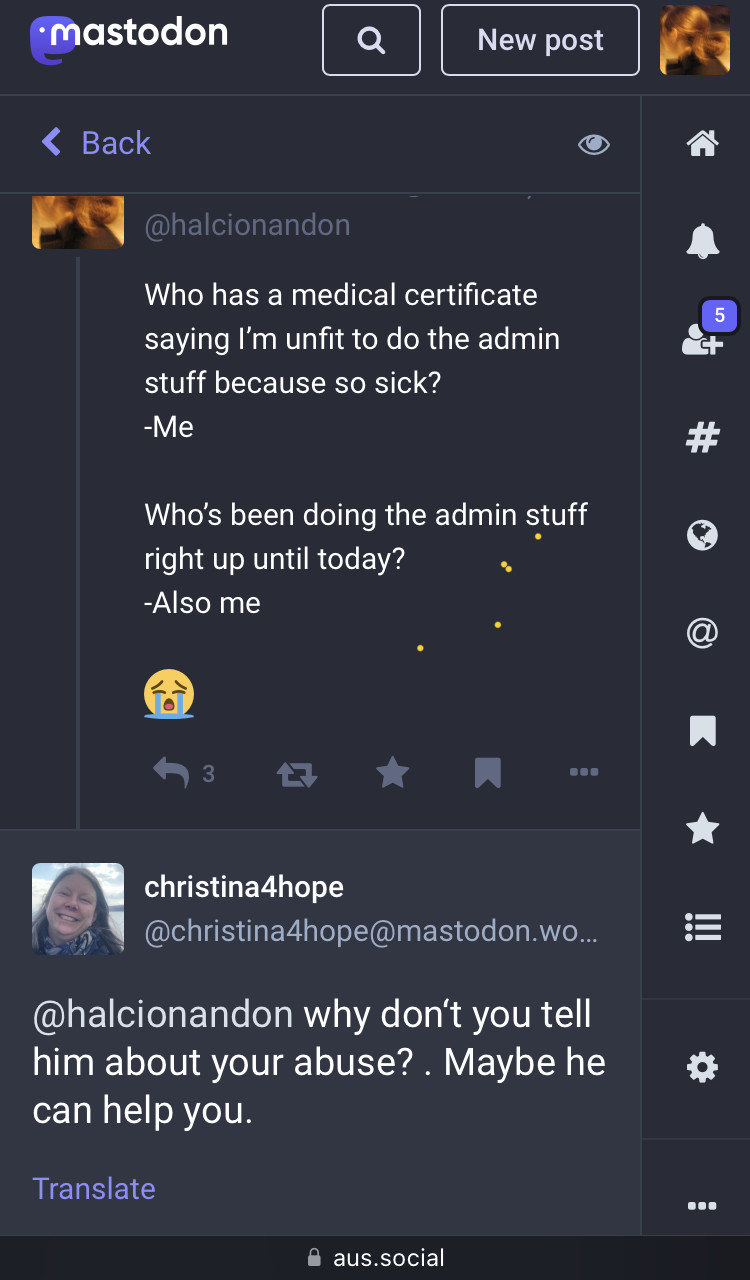Viewport: 750px width, 1280px height.
Task: Expand the sidebar's more menu ellipsis
Action: 702,1206
